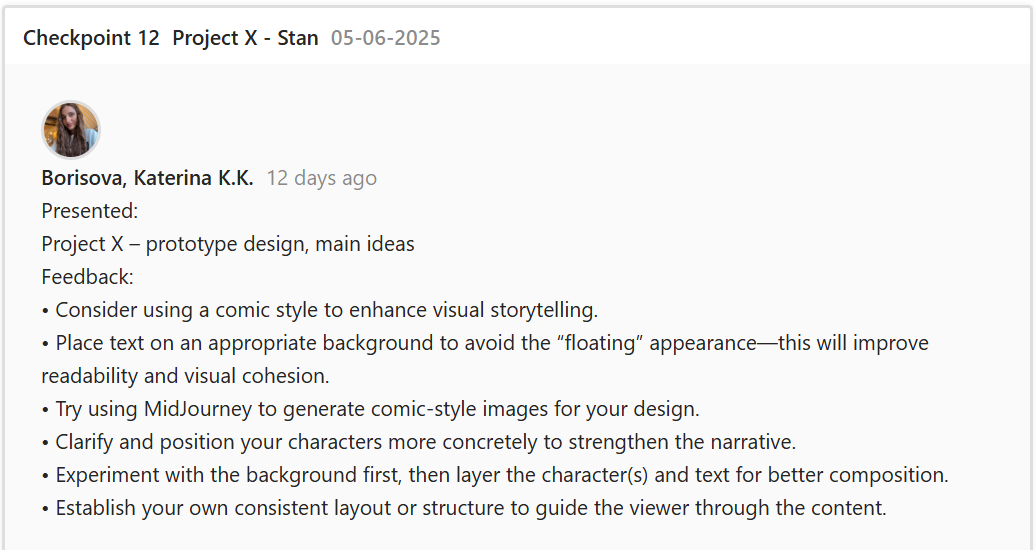Viewport: 1036px width, 550px height.
Task: Click the "readability and visual cohesion." line
Action: [x=185, y=376]
